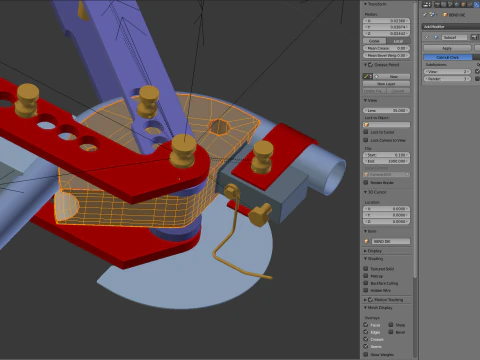Open the Object properties cube tab icon
Viewport: 480px width, 360px height.
point(463,5)
